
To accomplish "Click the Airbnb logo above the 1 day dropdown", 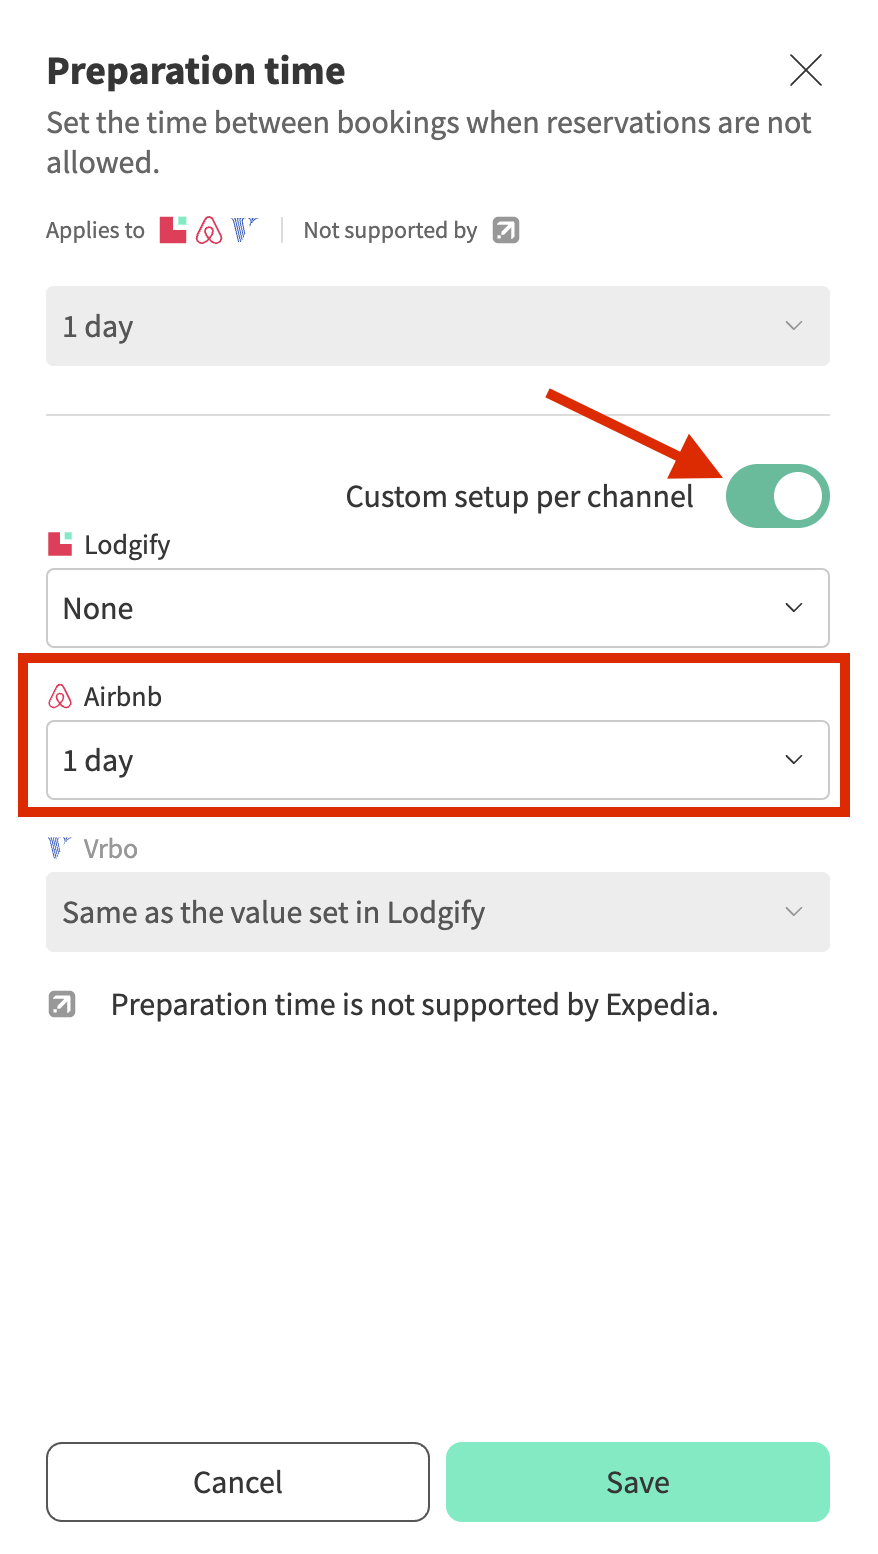I will tap(60, 697).
